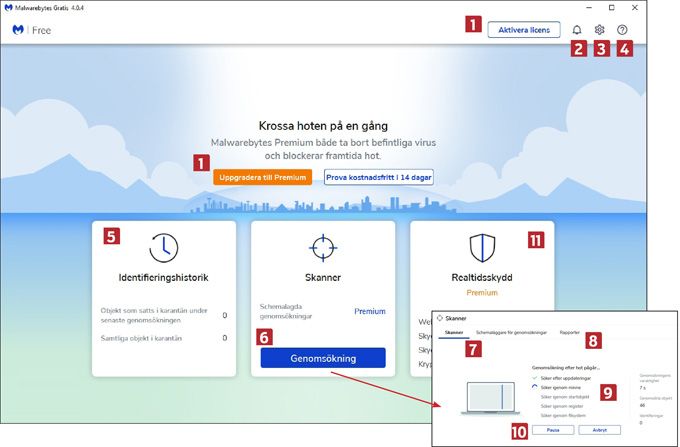Viewport: 680px width, 447px height.
Task: Open the notifications bell icon
Action: tap(577, 30)
